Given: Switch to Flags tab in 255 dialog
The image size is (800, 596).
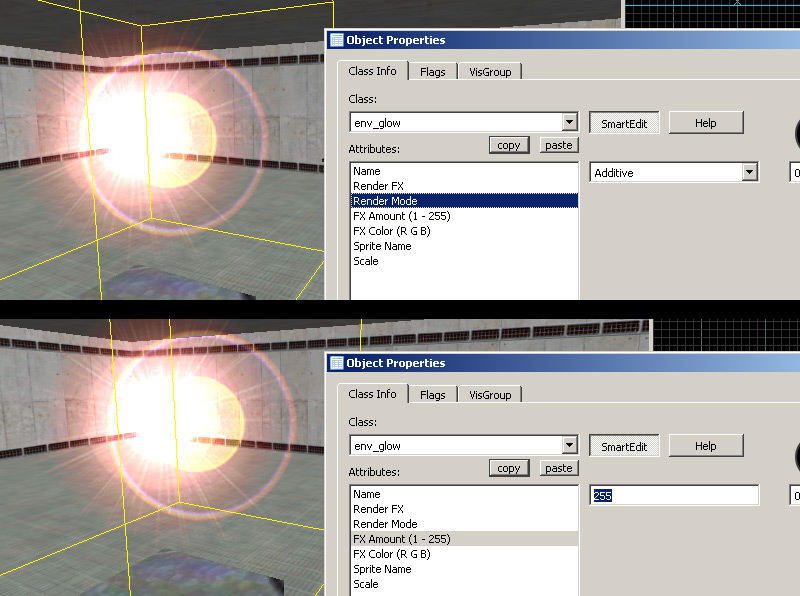Looking at the screenshot, I should coord(433,395).
